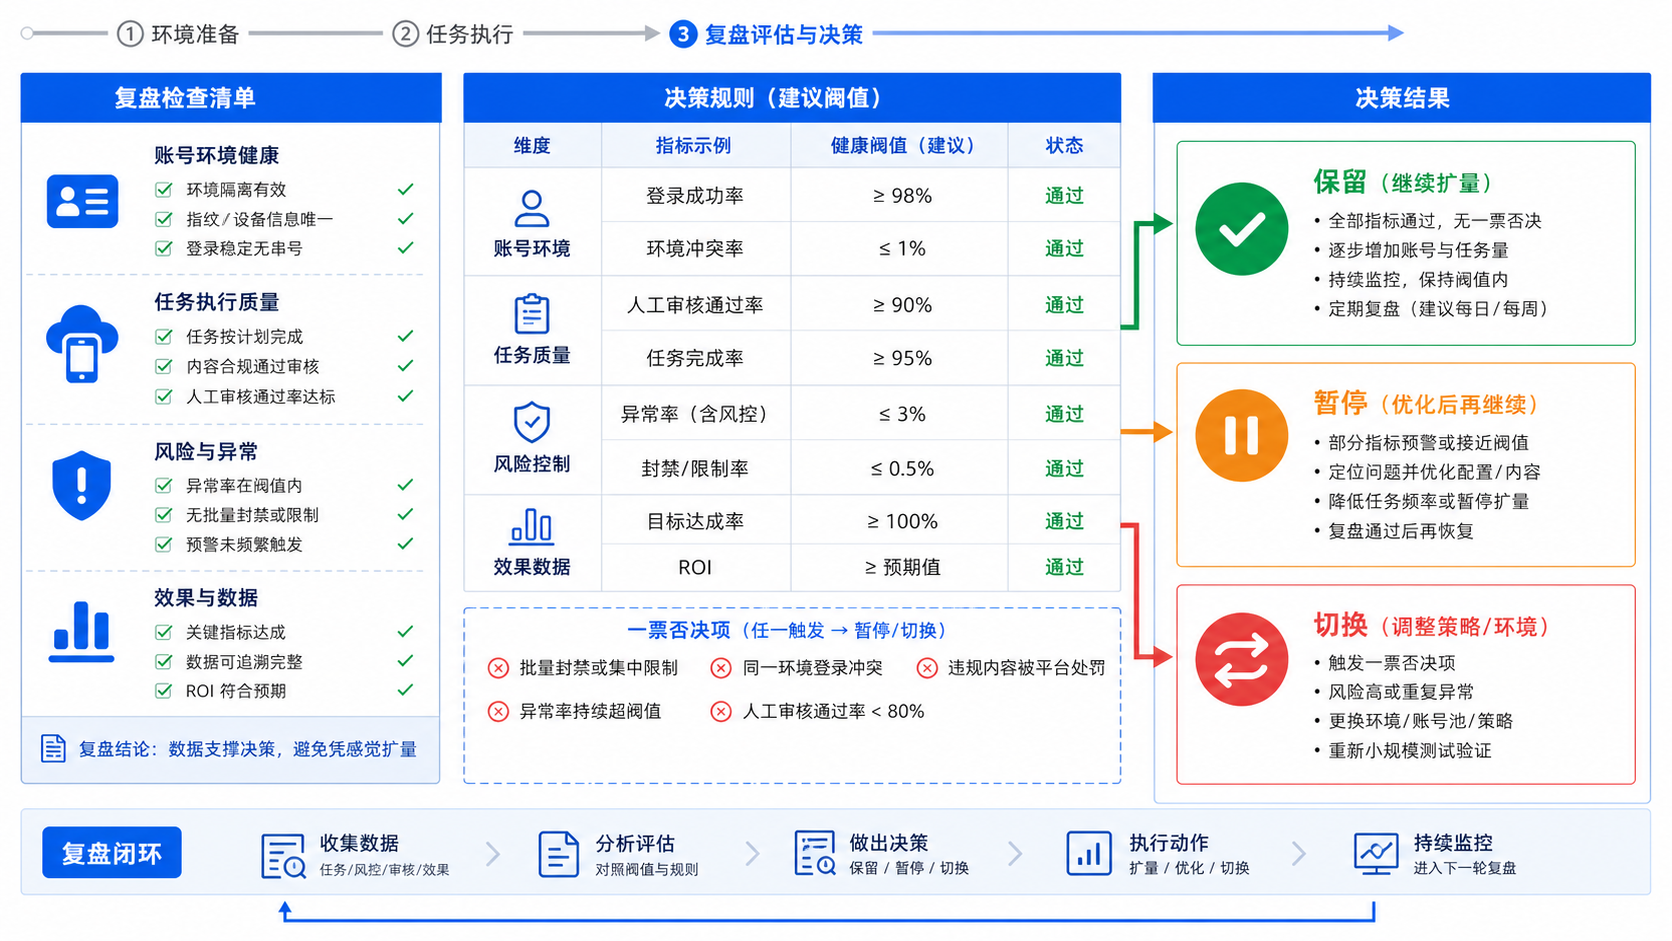Click the ROI indicator cell
The image size is (1672, 941).
[x=695, y=568]
